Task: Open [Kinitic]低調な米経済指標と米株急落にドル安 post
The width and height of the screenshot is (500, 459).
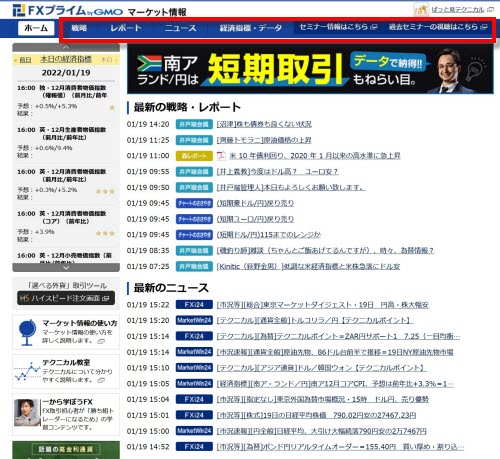Action: 308,266
